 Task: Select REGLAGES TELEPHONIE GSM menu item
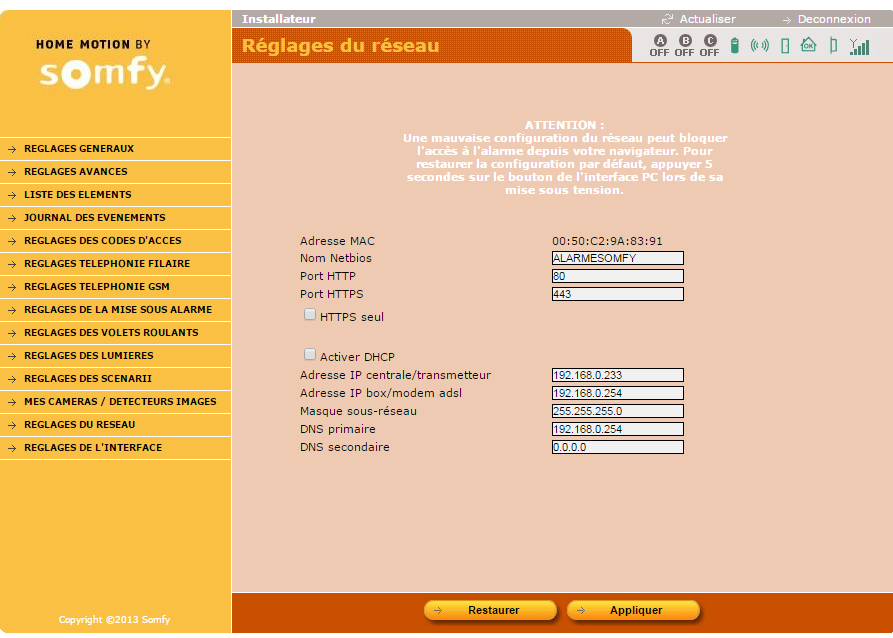[x=97, y=287]
